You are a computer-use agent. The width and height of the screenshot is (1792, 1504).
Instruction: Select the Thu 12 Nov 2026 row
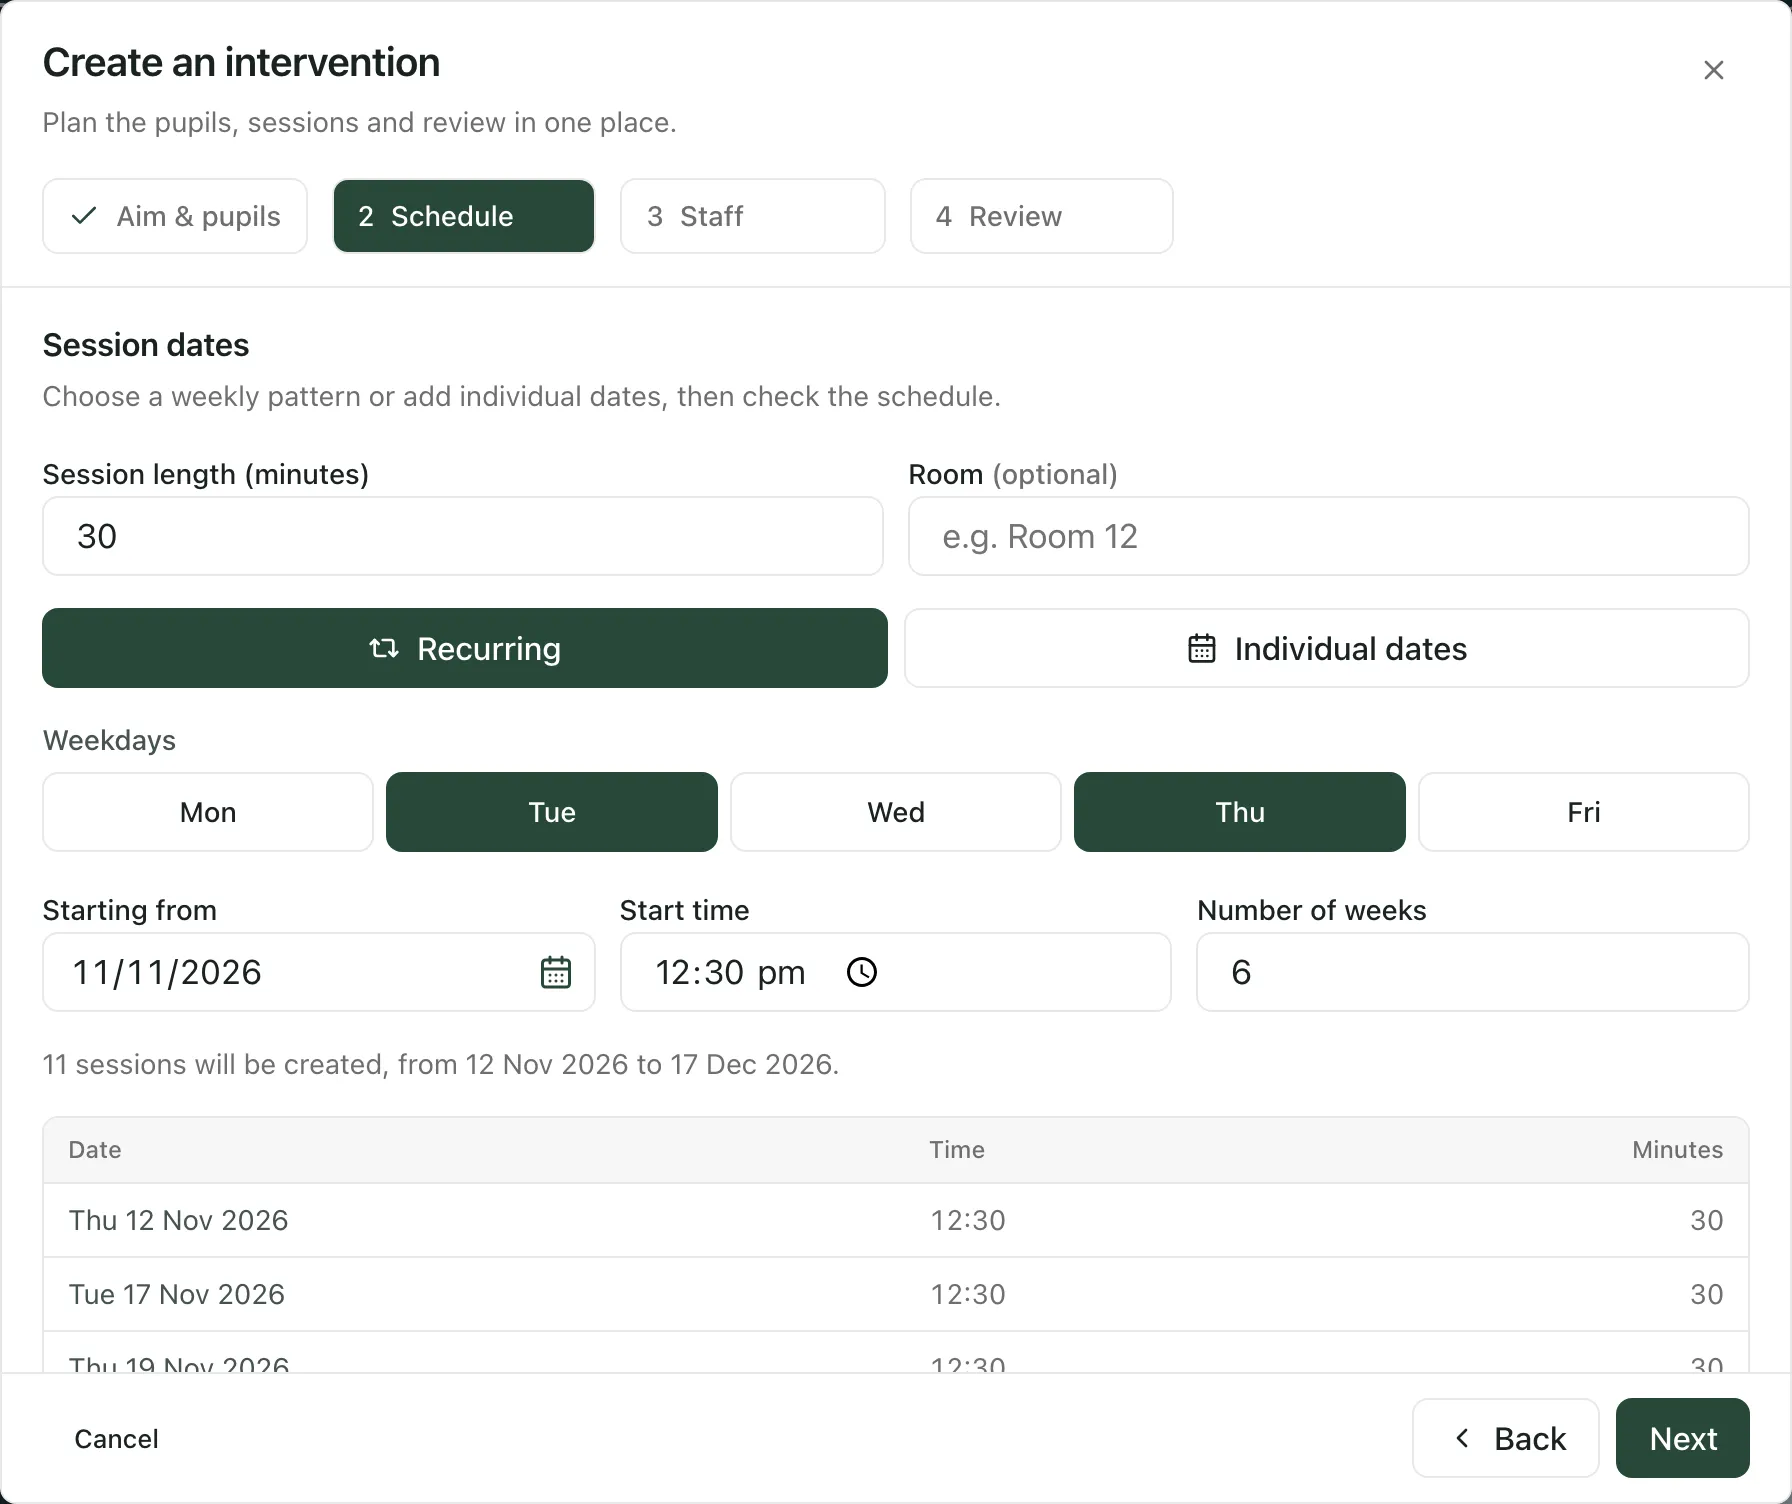pyautogui.click(x=896, y=1220)
